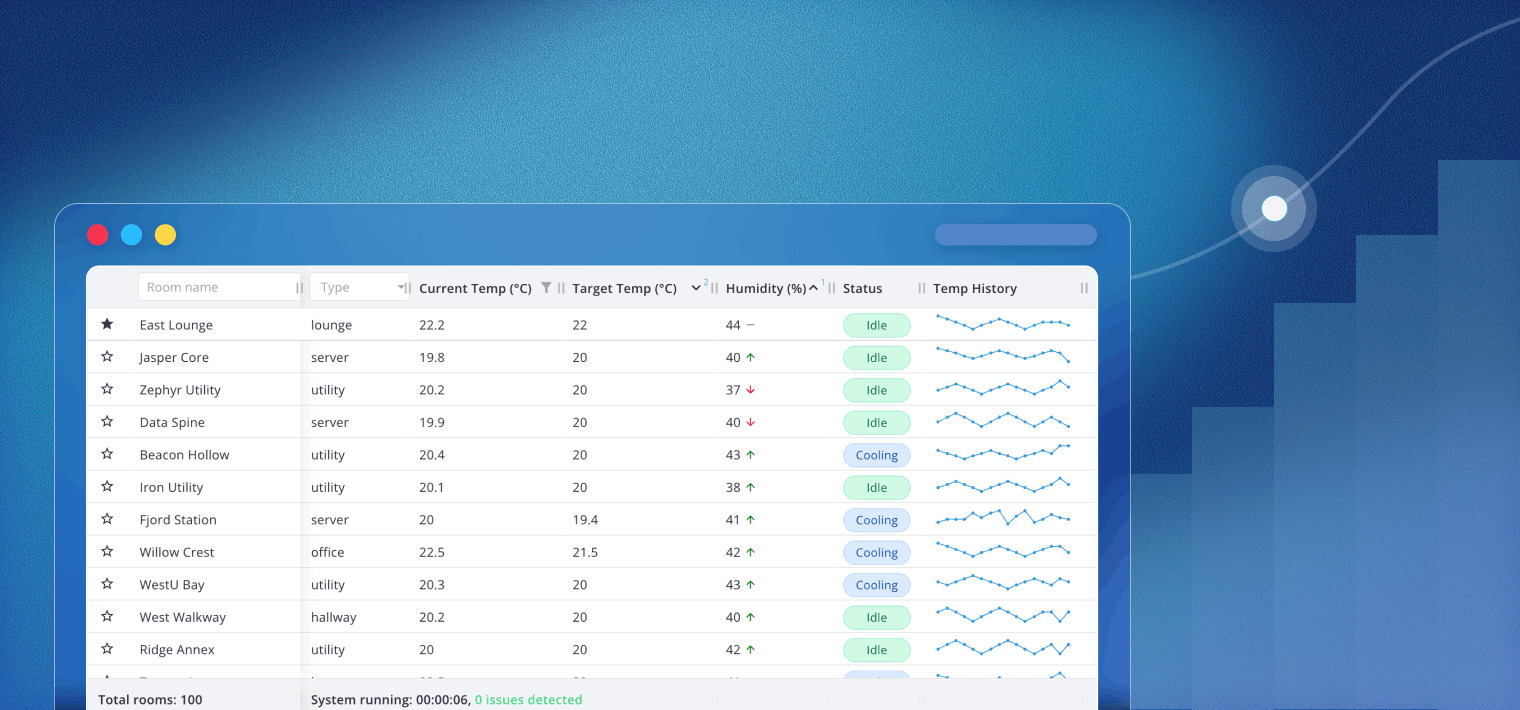This screenshot has width=1520, height=710.
Task: Click the green up arrow beside Jasper Core humidity
Action: [749, 357]
